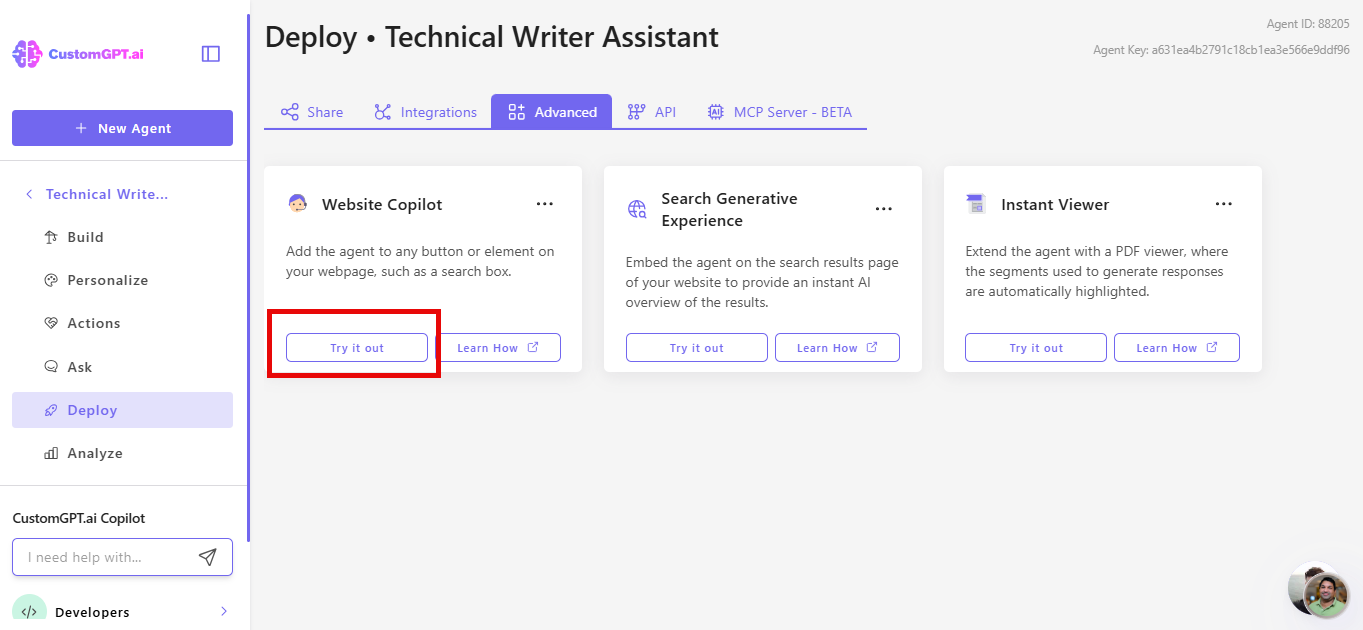Switch to the API tab
This screenshot has width=1363, height=630.
point(652,112)
